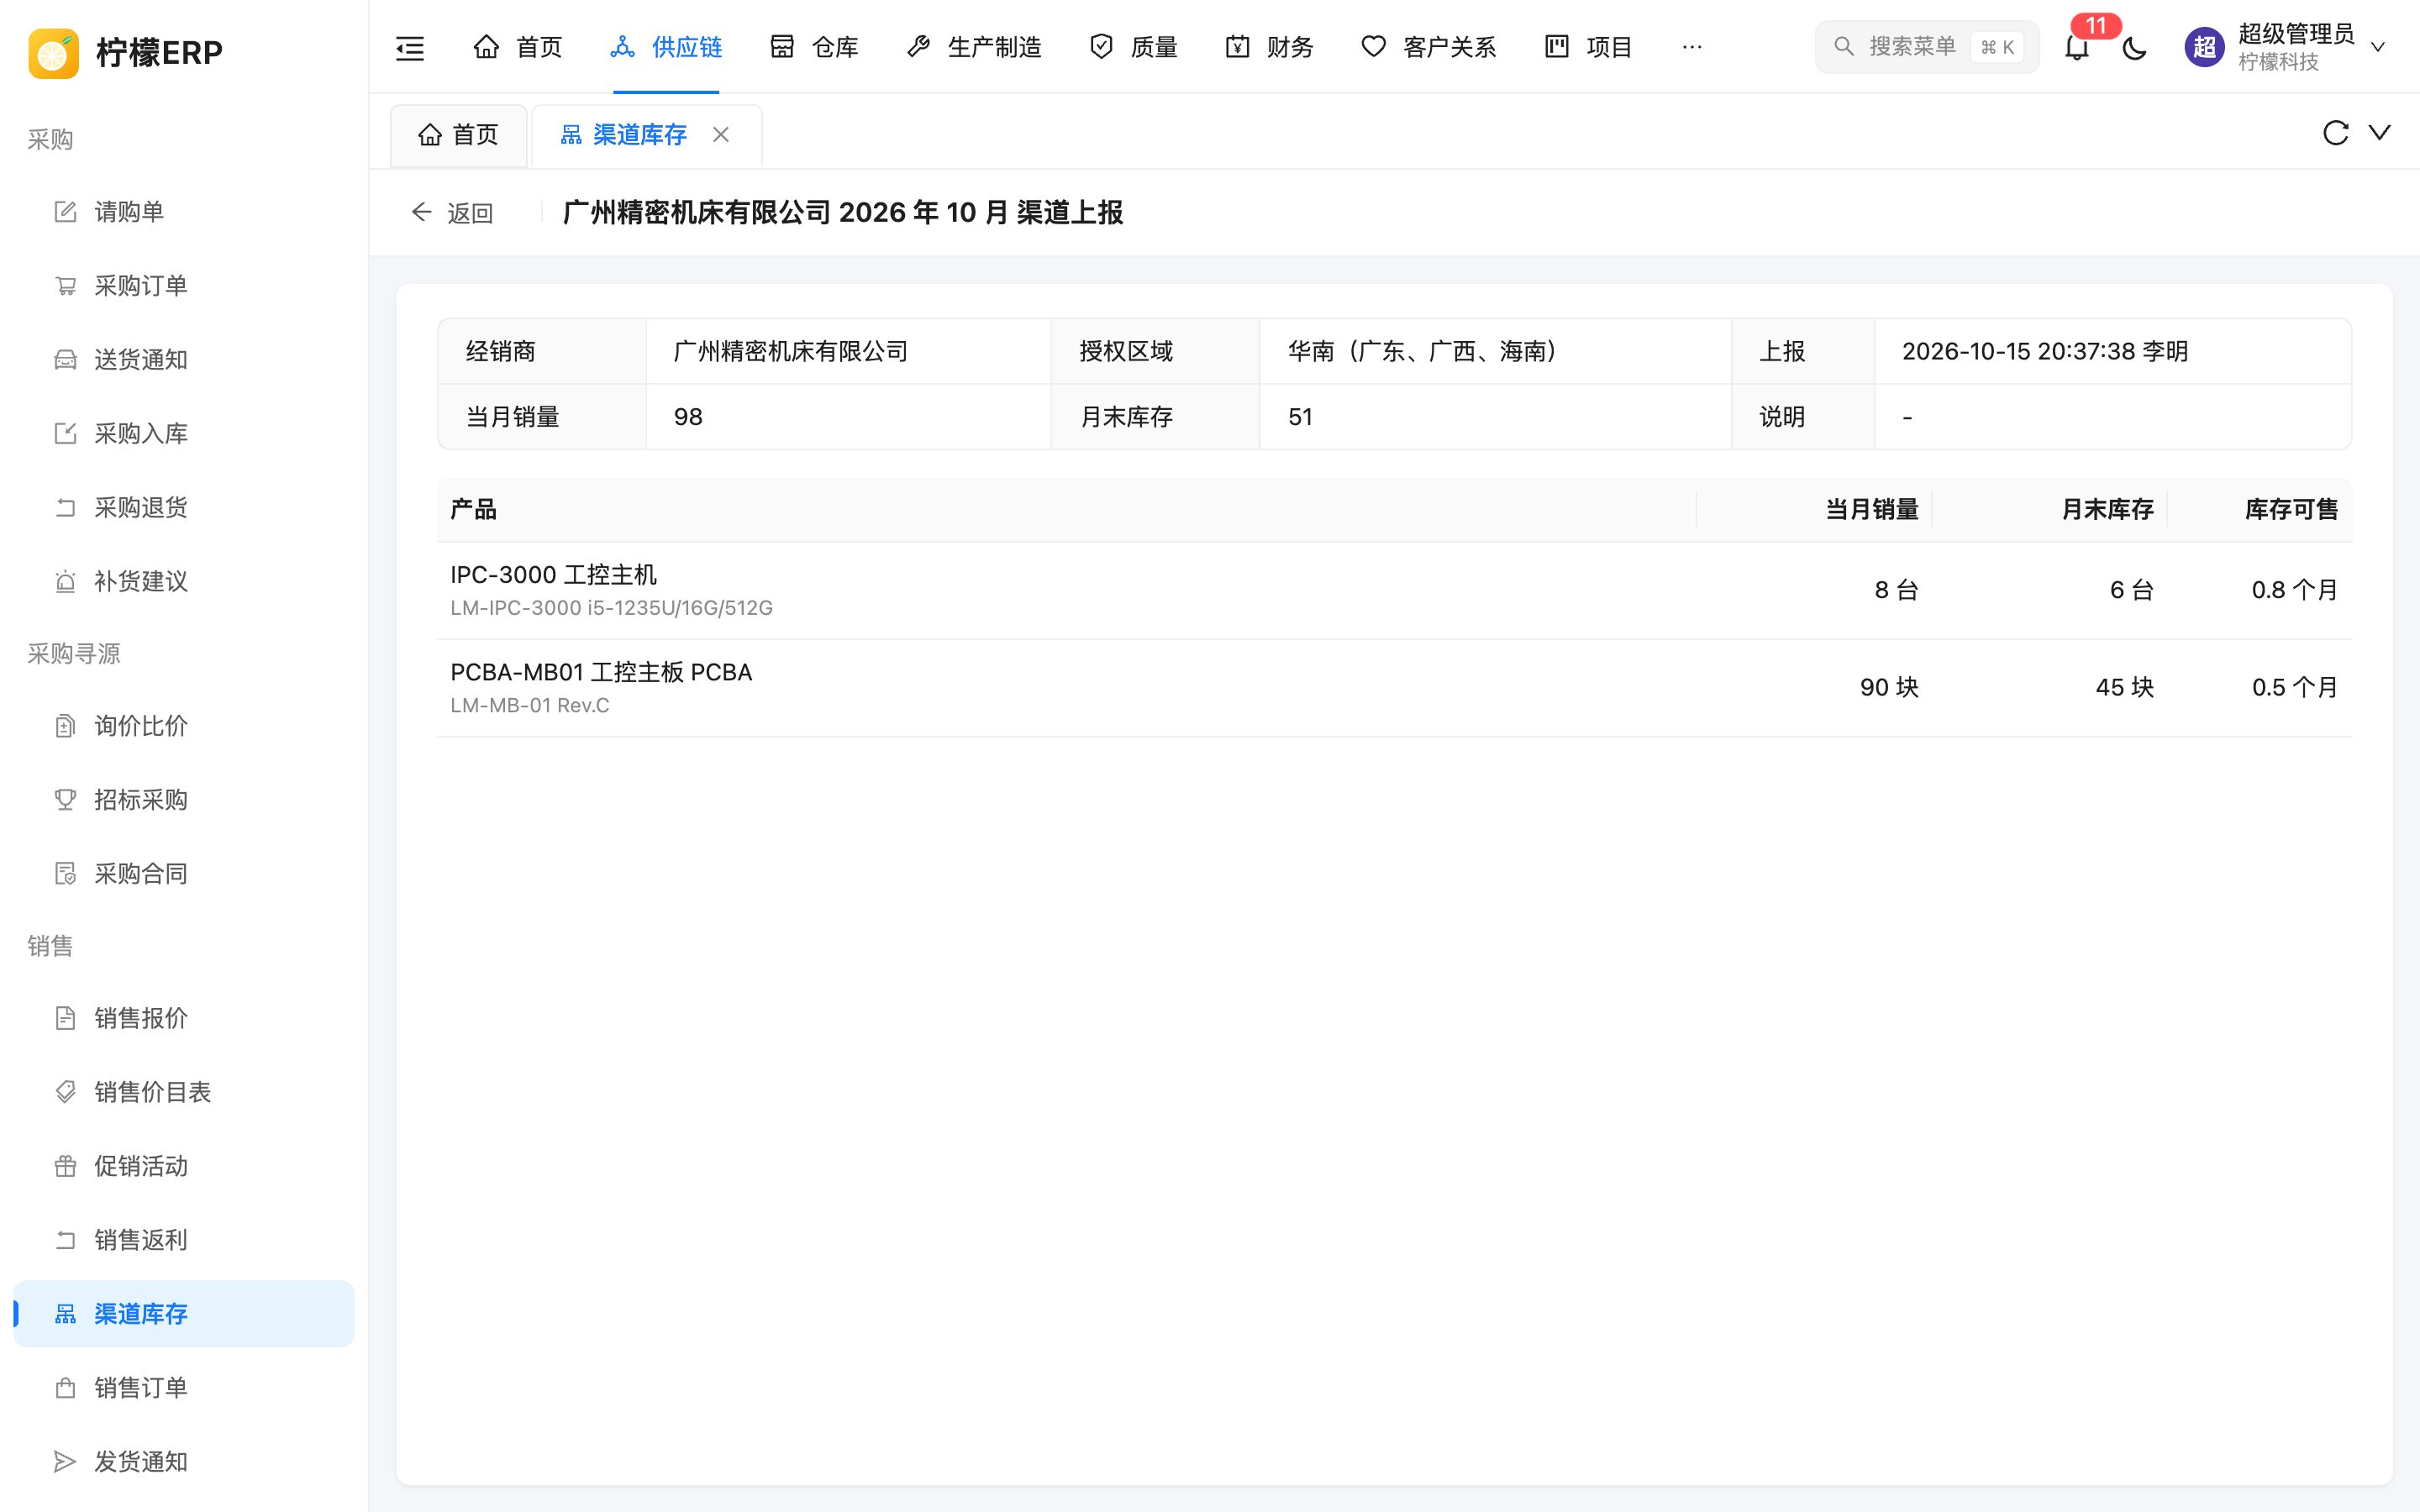Toggle dark mode with the moon icon
Image resolution: width=2420 pixels, height=1512 pixels.
pyautogui.click(x=2134, y=47)
